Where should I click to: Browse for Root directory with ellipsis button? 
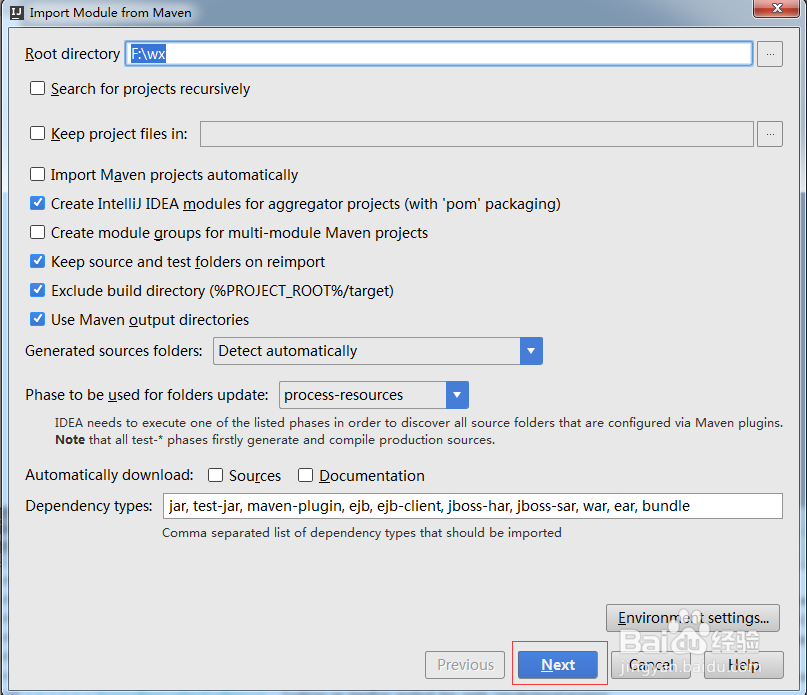770,54
